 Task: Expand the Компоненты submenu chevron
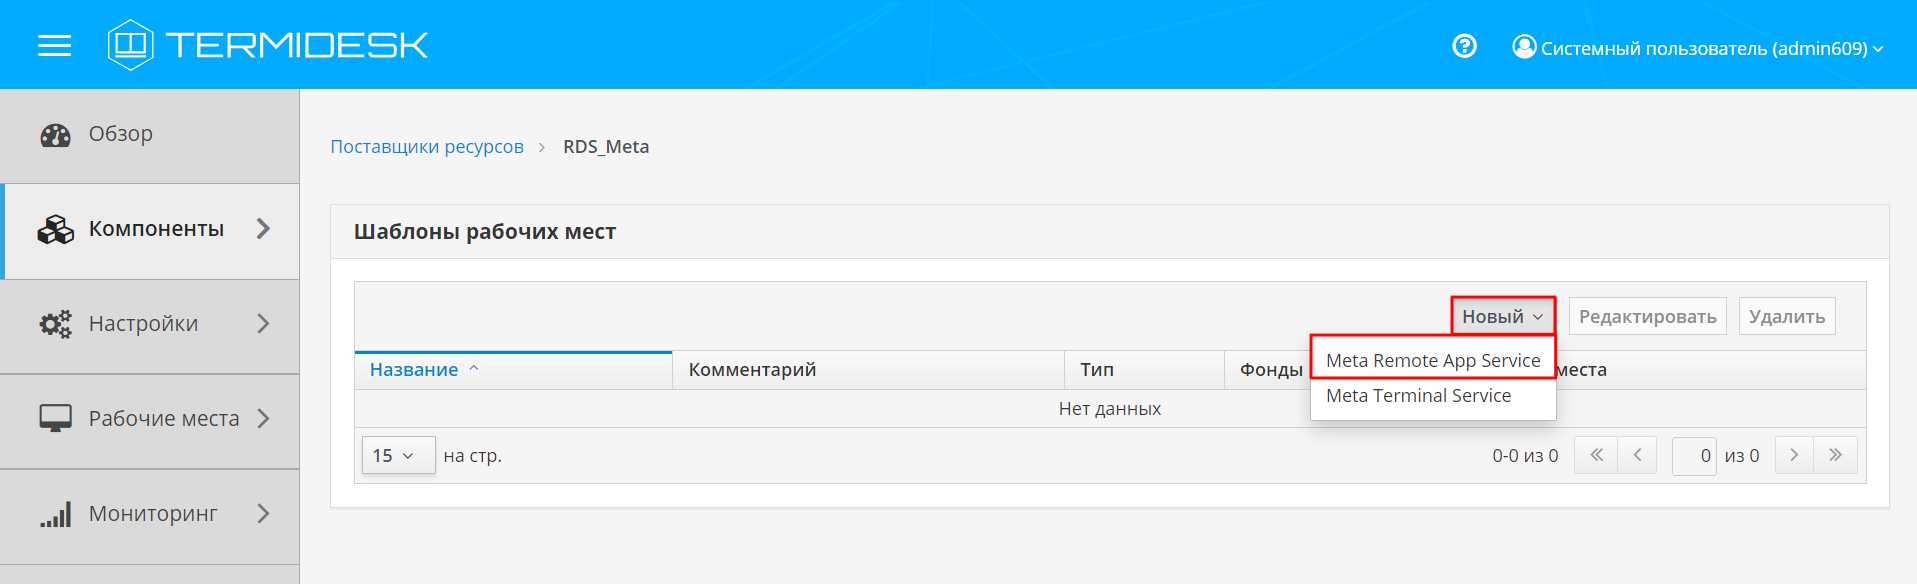click(264, 229)
